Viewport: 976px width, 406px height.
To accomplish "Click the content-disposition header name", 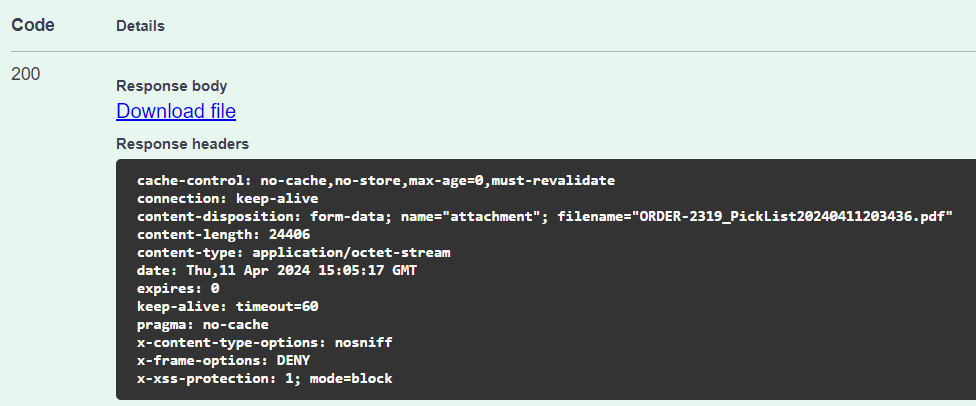I will (219, 217).
